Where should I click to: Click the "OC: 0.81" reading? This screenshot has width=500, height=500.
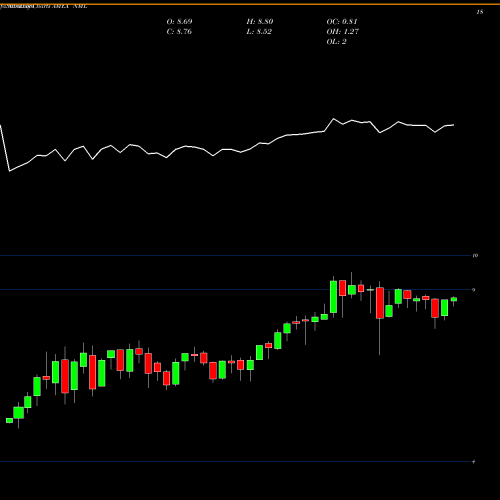pyautogui.click(x=342, y=22)
